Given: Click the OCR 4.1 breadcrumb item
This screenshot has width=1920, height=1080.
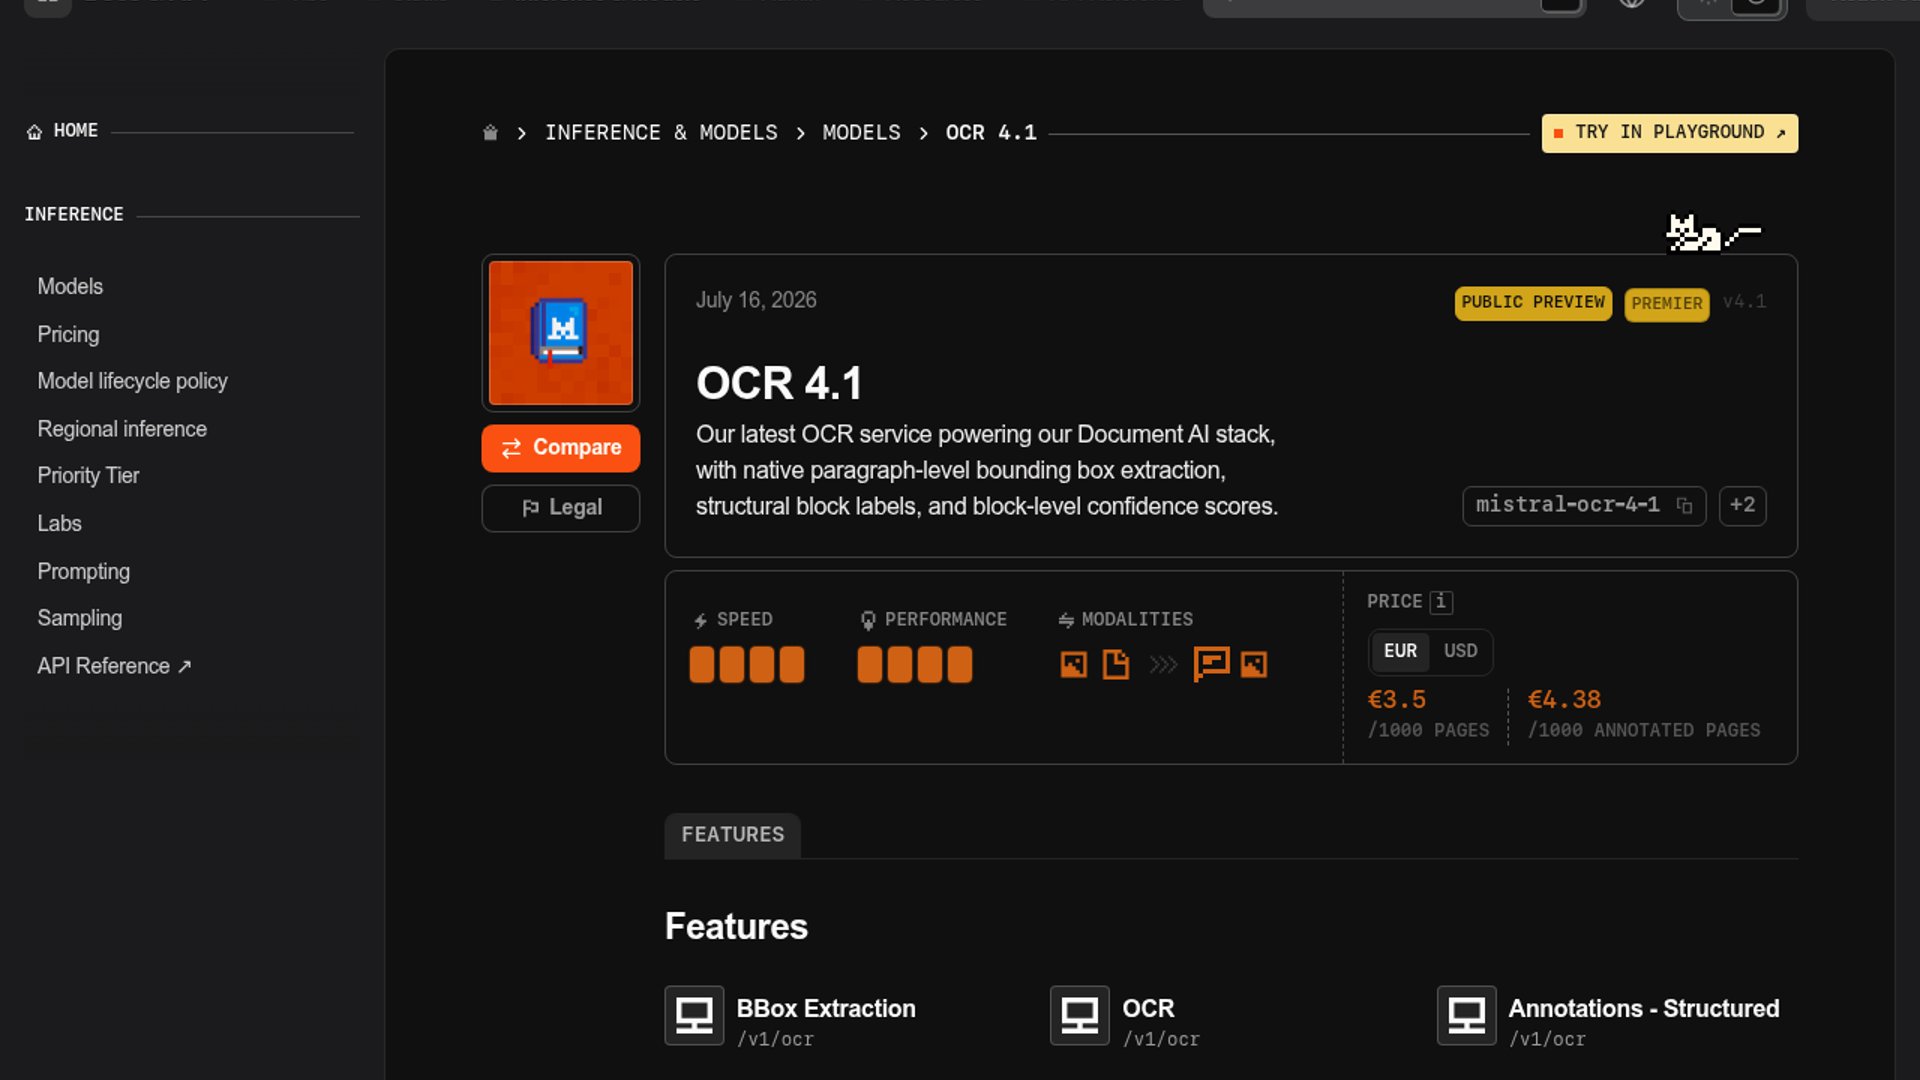Looking at the screenshot, I should click(991, 133).
